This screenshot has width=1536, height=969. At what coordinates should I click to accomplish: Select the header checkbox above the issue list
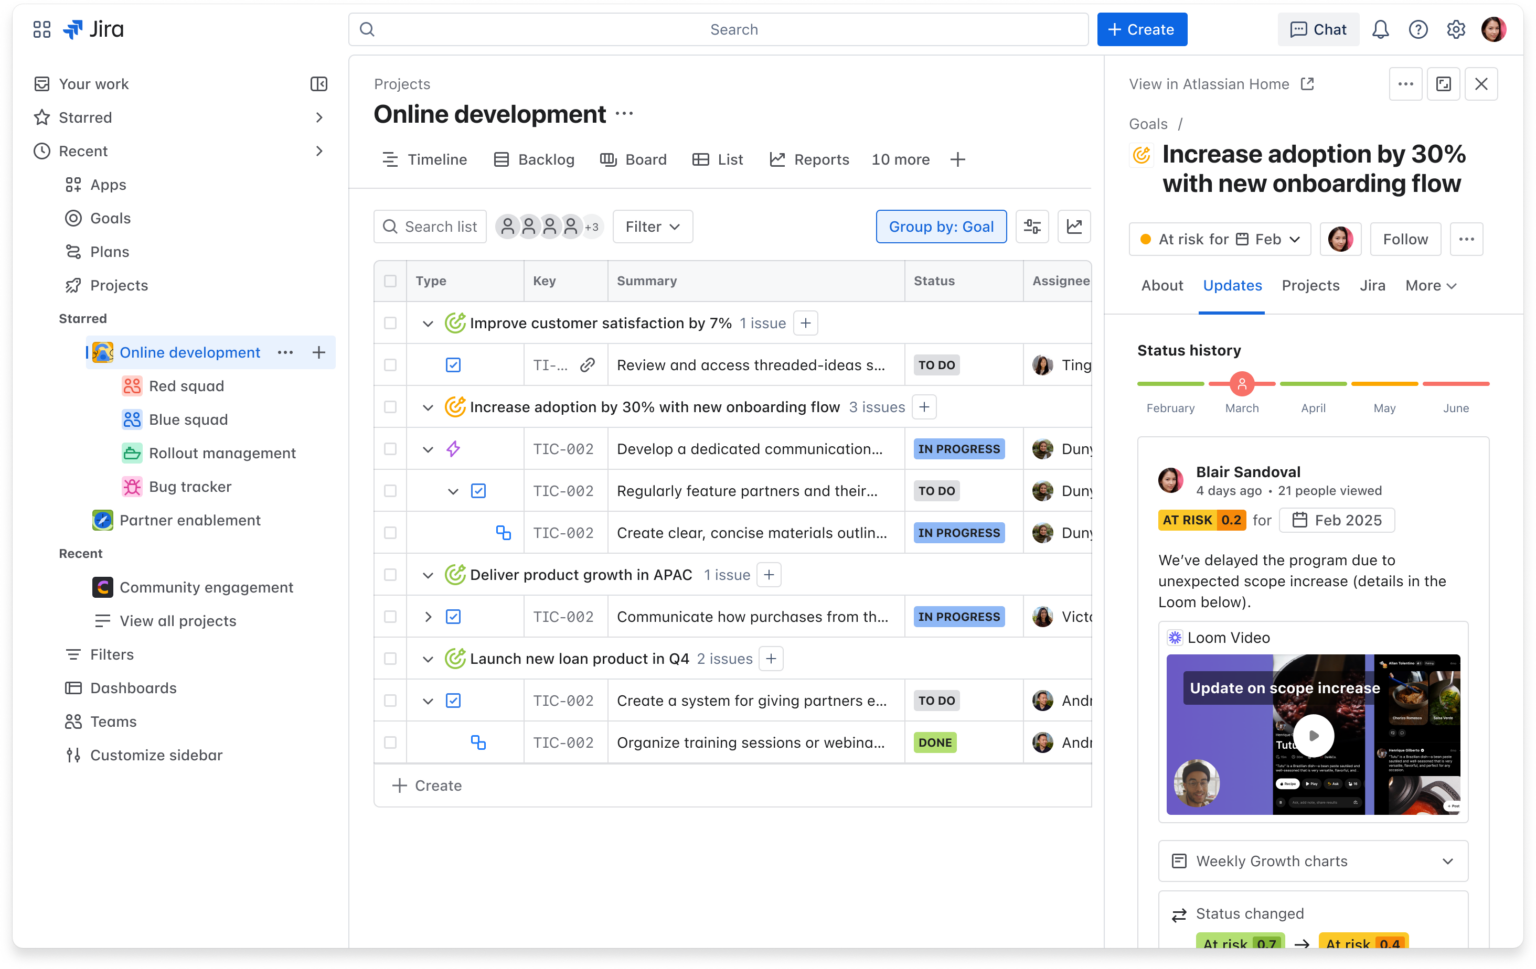coord(389,281)
